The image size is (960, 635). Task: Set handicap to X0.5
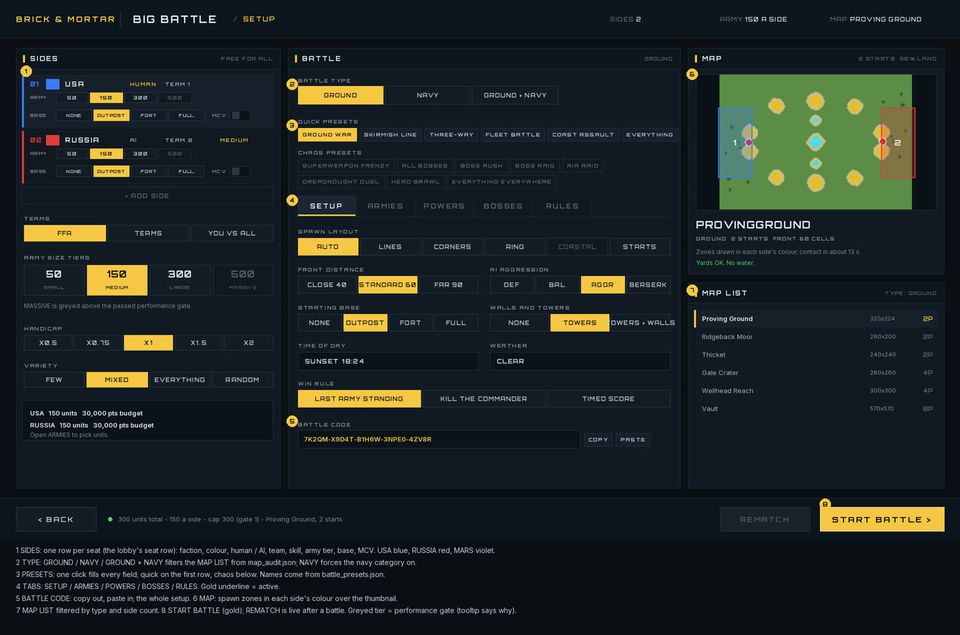pyautogui.click(x=48, y=343)
